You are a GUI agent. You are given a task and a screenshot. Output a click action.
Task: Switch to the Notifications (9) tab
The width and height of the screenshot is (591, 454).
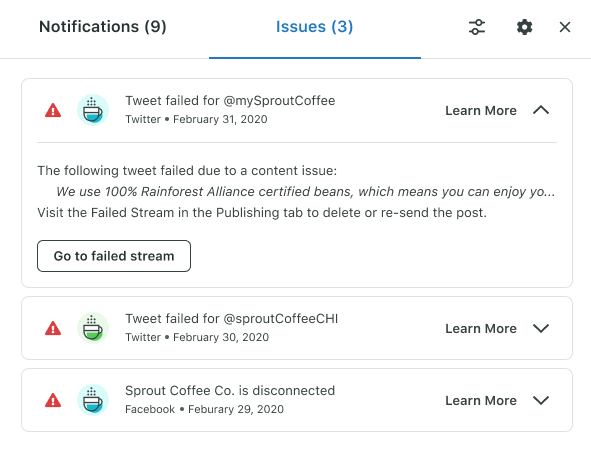103,27
